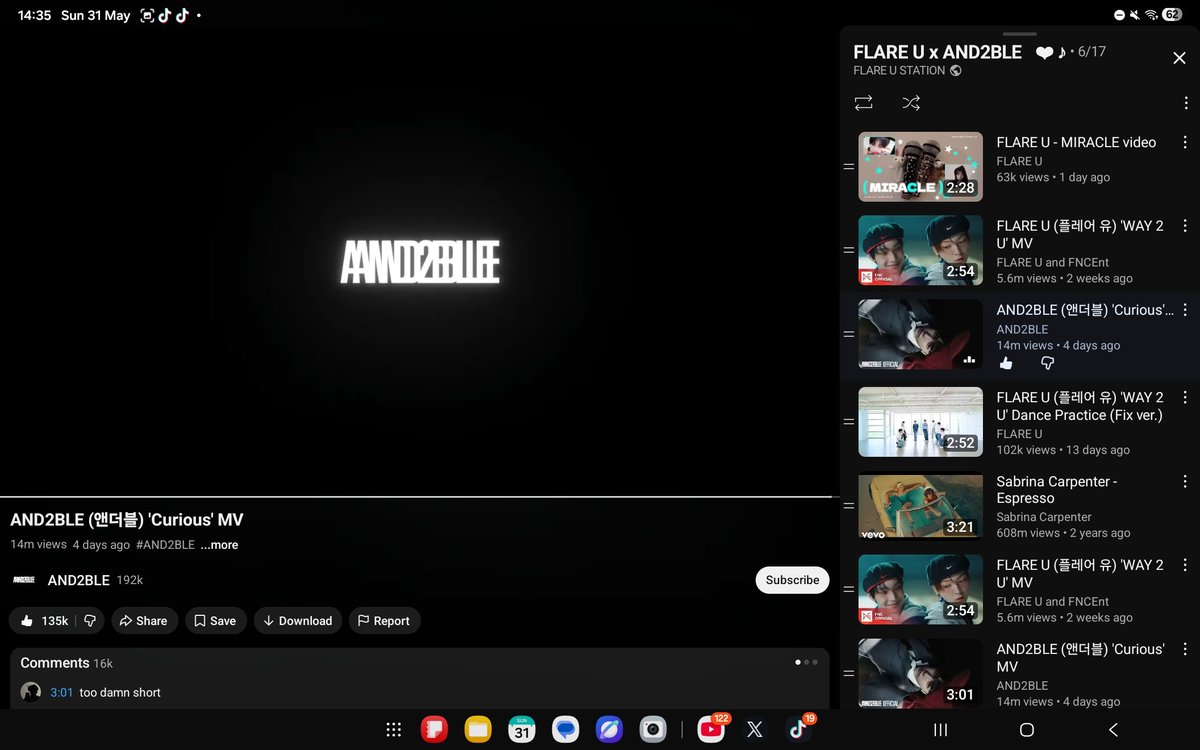Open options for the first 'WAY 2 U' MV item

click(x=1185, y=227)
